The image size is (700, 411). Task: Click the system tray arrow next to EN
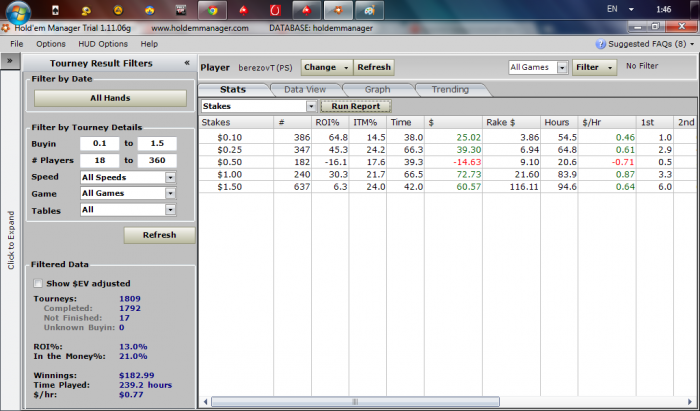[x=631, y=9]
